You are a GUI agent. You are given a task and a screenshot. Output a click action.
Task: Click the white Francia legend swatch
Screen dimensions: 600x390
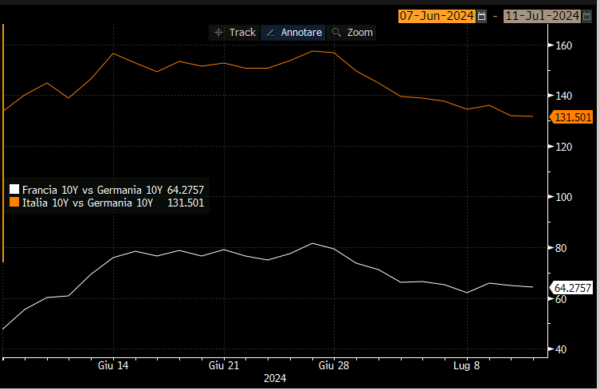pos(14,189)
